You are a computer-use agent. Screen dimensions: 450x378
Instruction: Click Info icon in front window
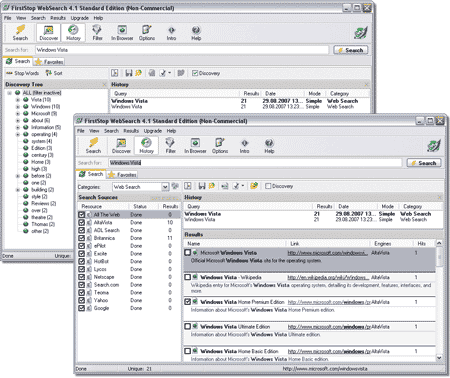click(244, 146)
